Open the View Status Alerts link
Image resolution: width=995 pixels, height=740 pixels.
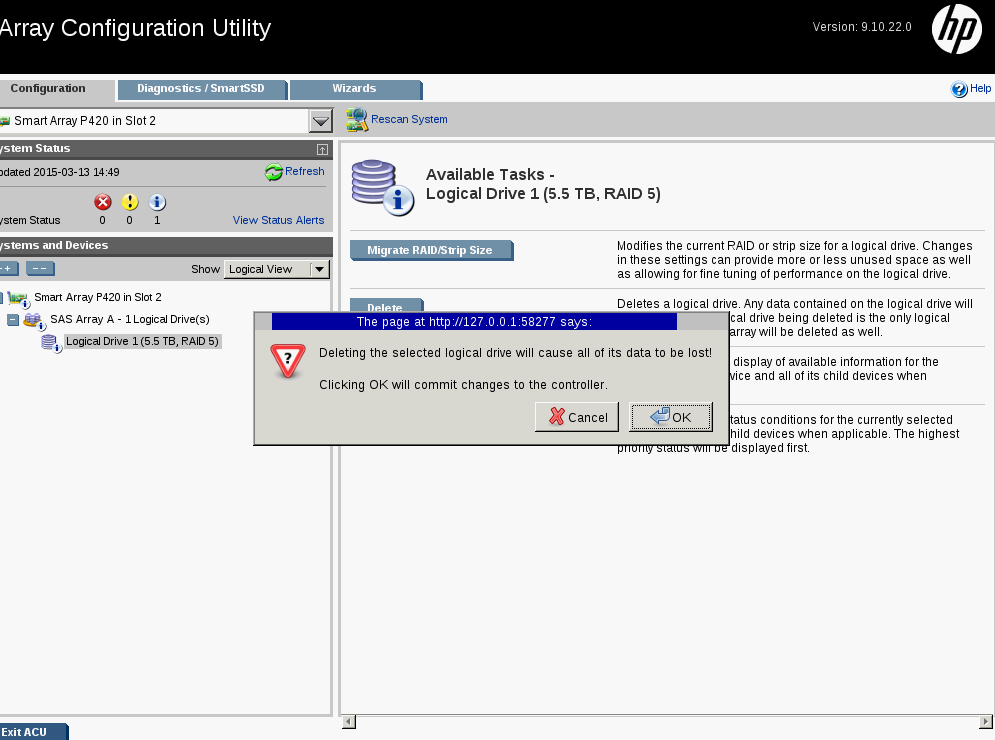[x=278, y=220]
